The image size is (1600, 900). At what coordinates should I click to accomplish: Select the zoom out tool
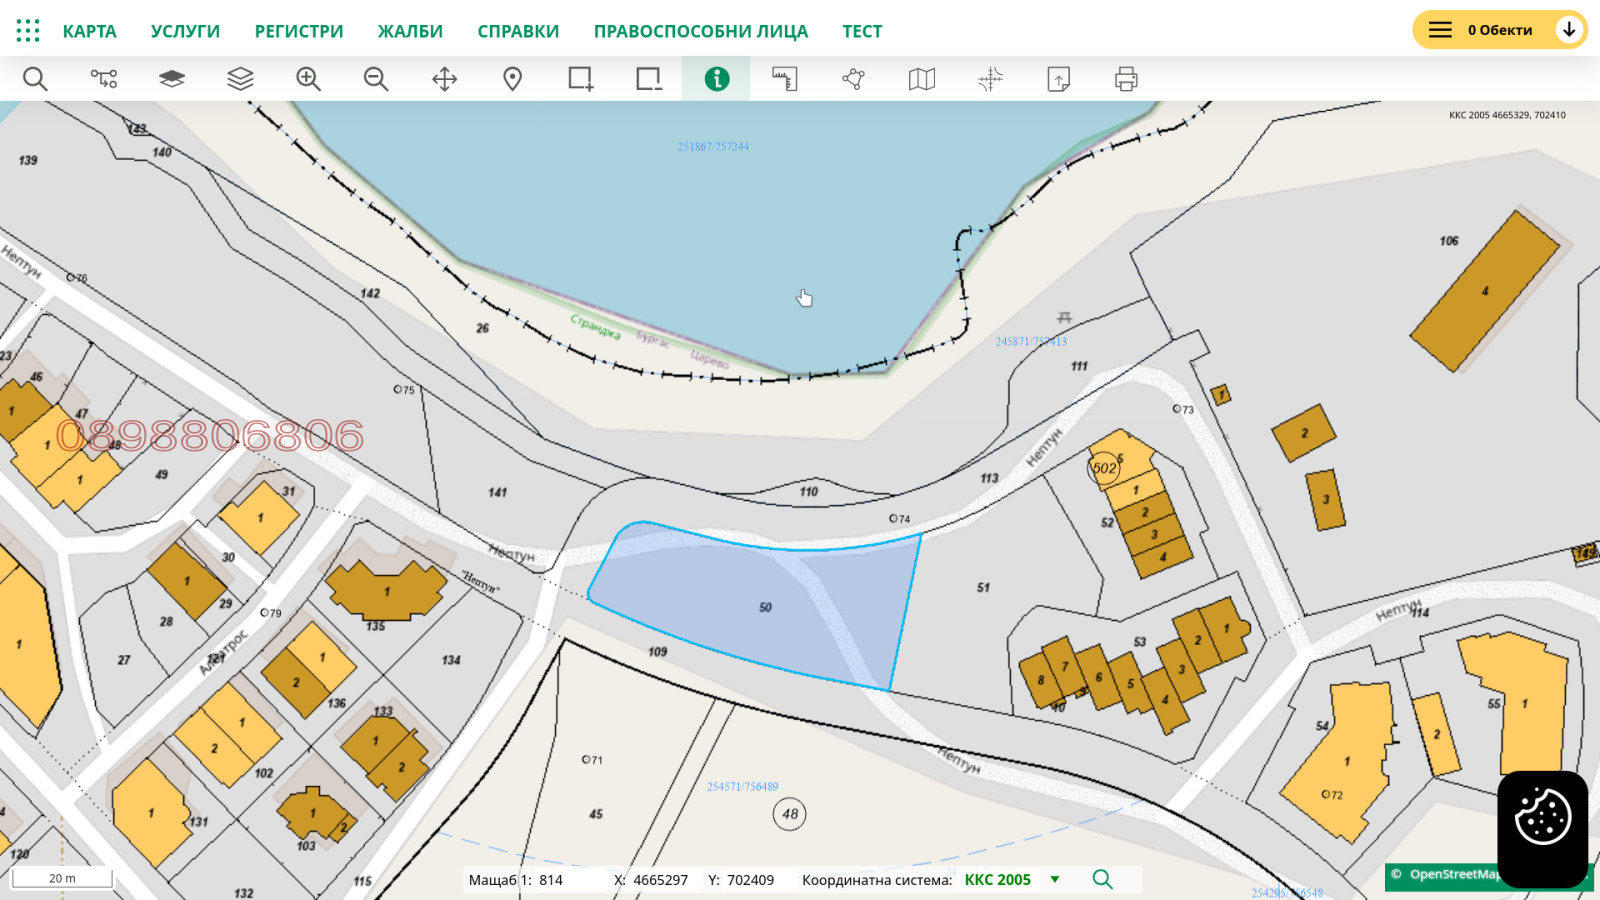point(376,79)
